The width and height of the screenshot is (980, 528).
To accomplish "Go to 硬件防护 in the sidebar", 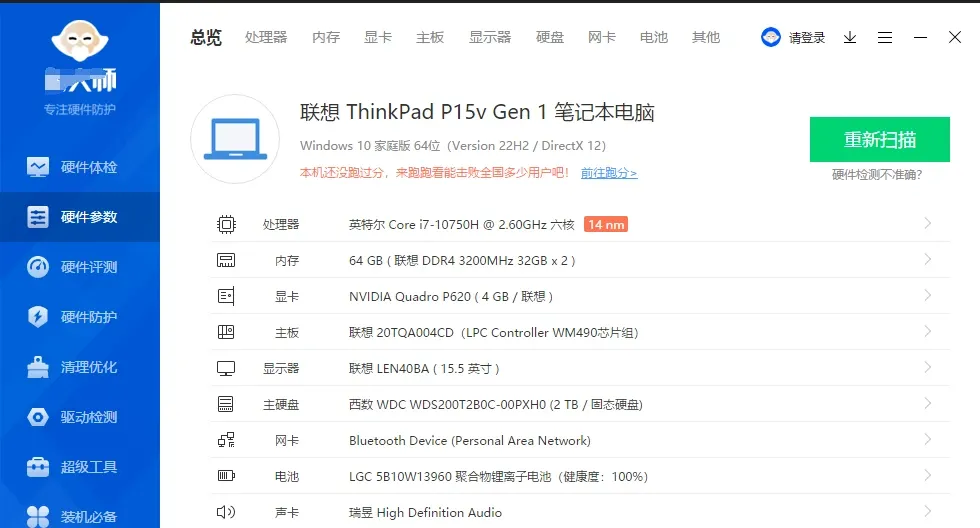I will tap(79, 317).
